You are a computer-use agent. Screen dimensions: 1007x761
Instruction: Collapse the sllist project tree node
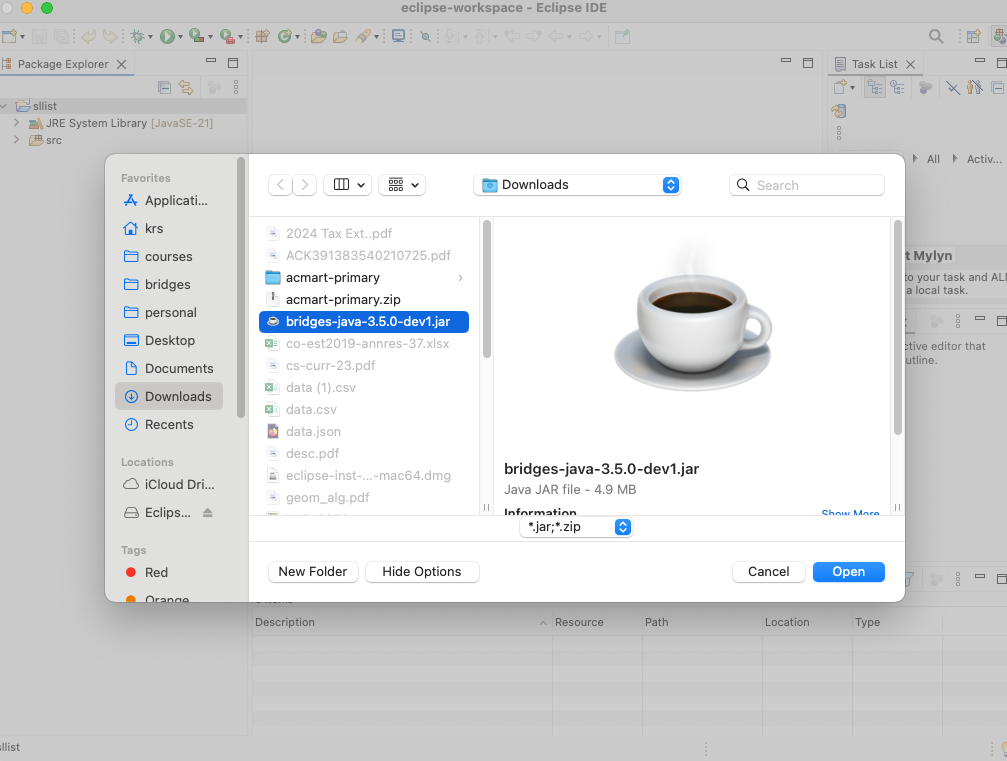4,106
